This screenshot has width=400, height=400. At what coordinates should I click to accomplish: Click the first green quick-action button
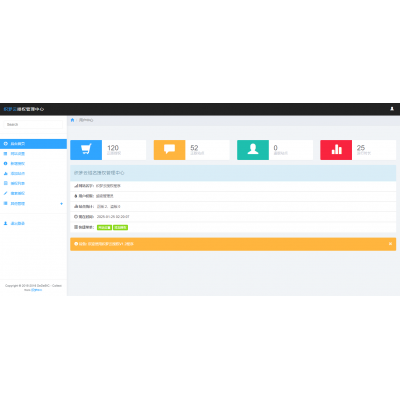(104, 228)
